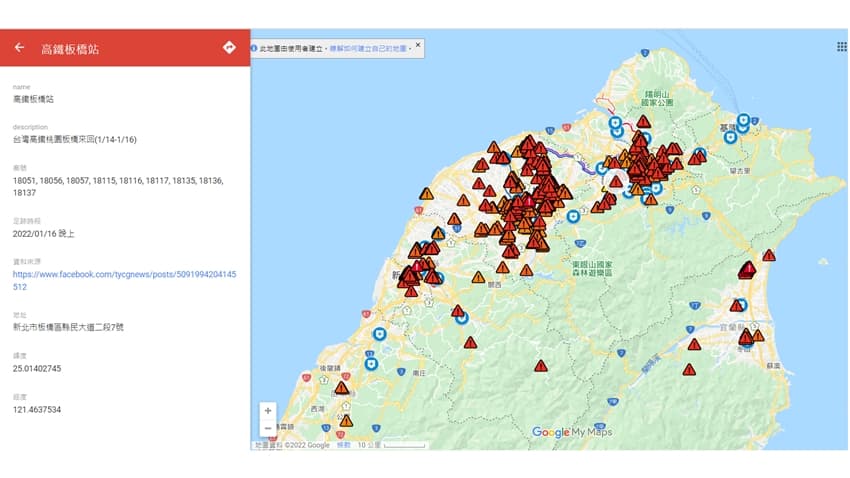Click the 東眼山國家森林遊樂區 map label

(x=592, y=268)
